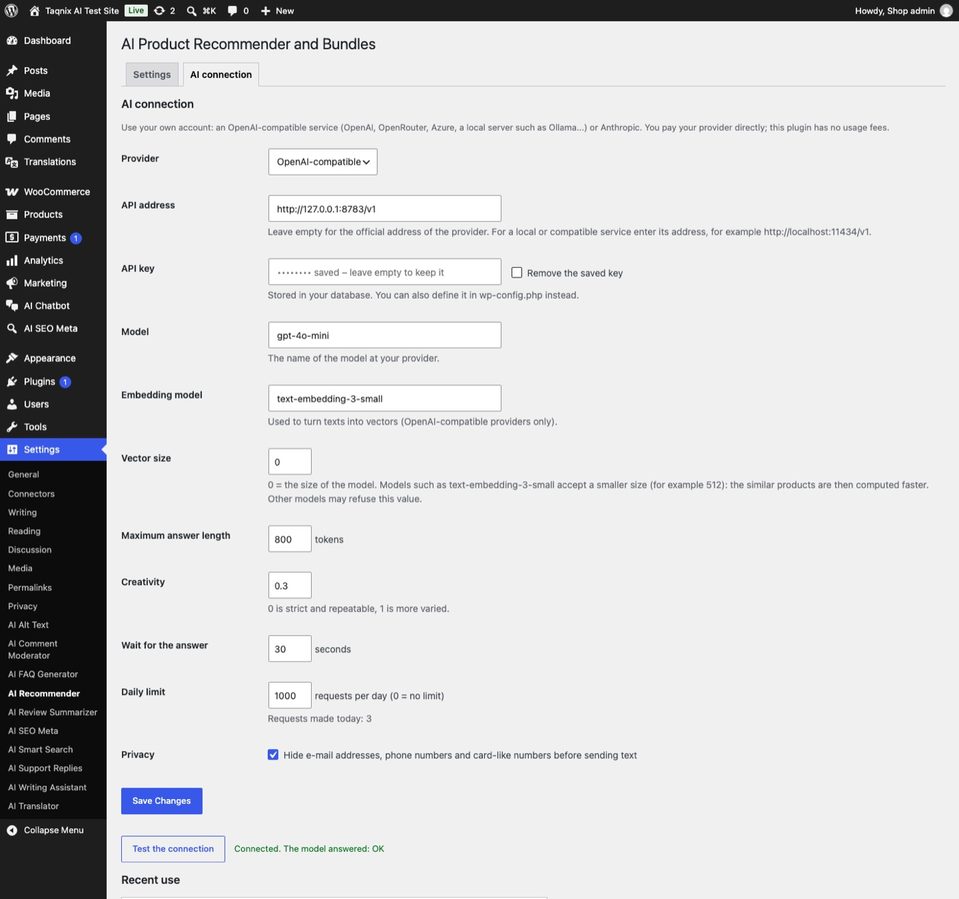The image size is (959, 899).
Task: Click the Comments sidebar icon
Action: point(12,139)
